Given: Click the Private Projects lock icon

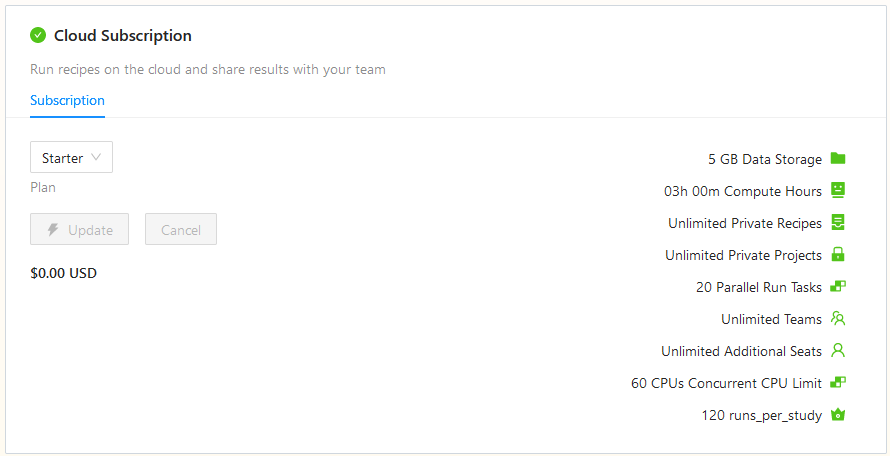Looking at the screenshot, I should [x=838, y=255].
